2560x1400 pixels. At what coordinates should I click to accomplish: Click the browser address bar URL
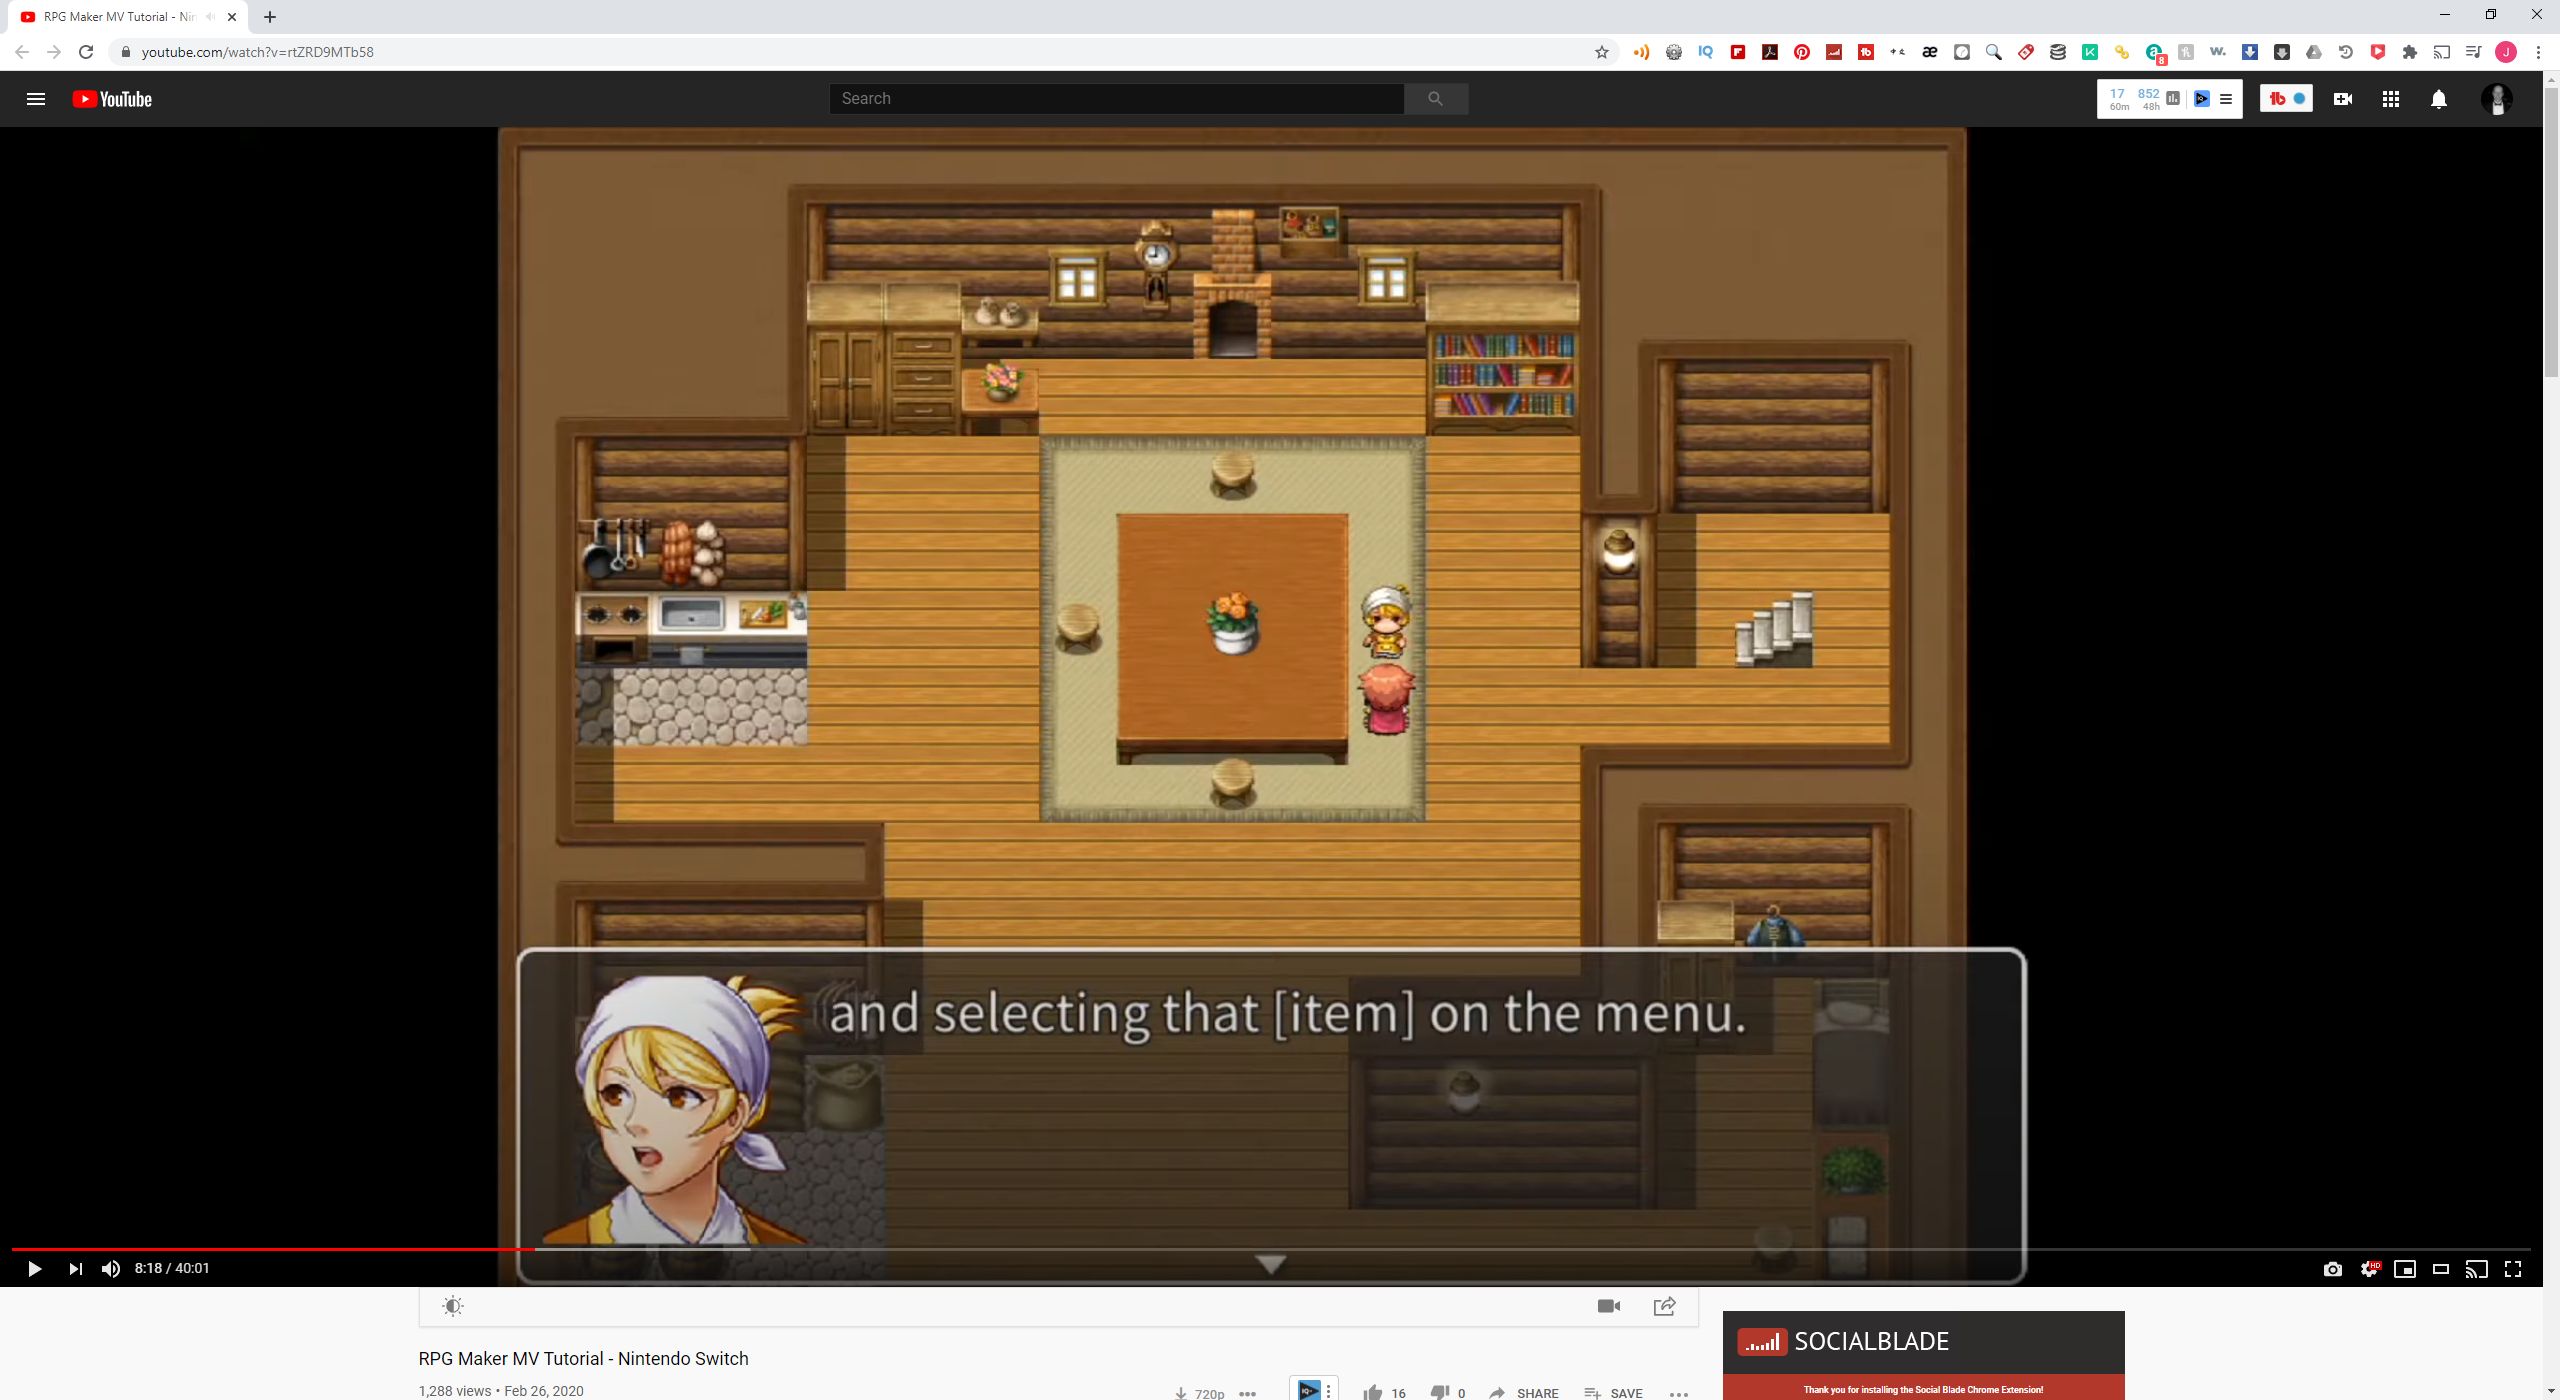tap(257, 52)
